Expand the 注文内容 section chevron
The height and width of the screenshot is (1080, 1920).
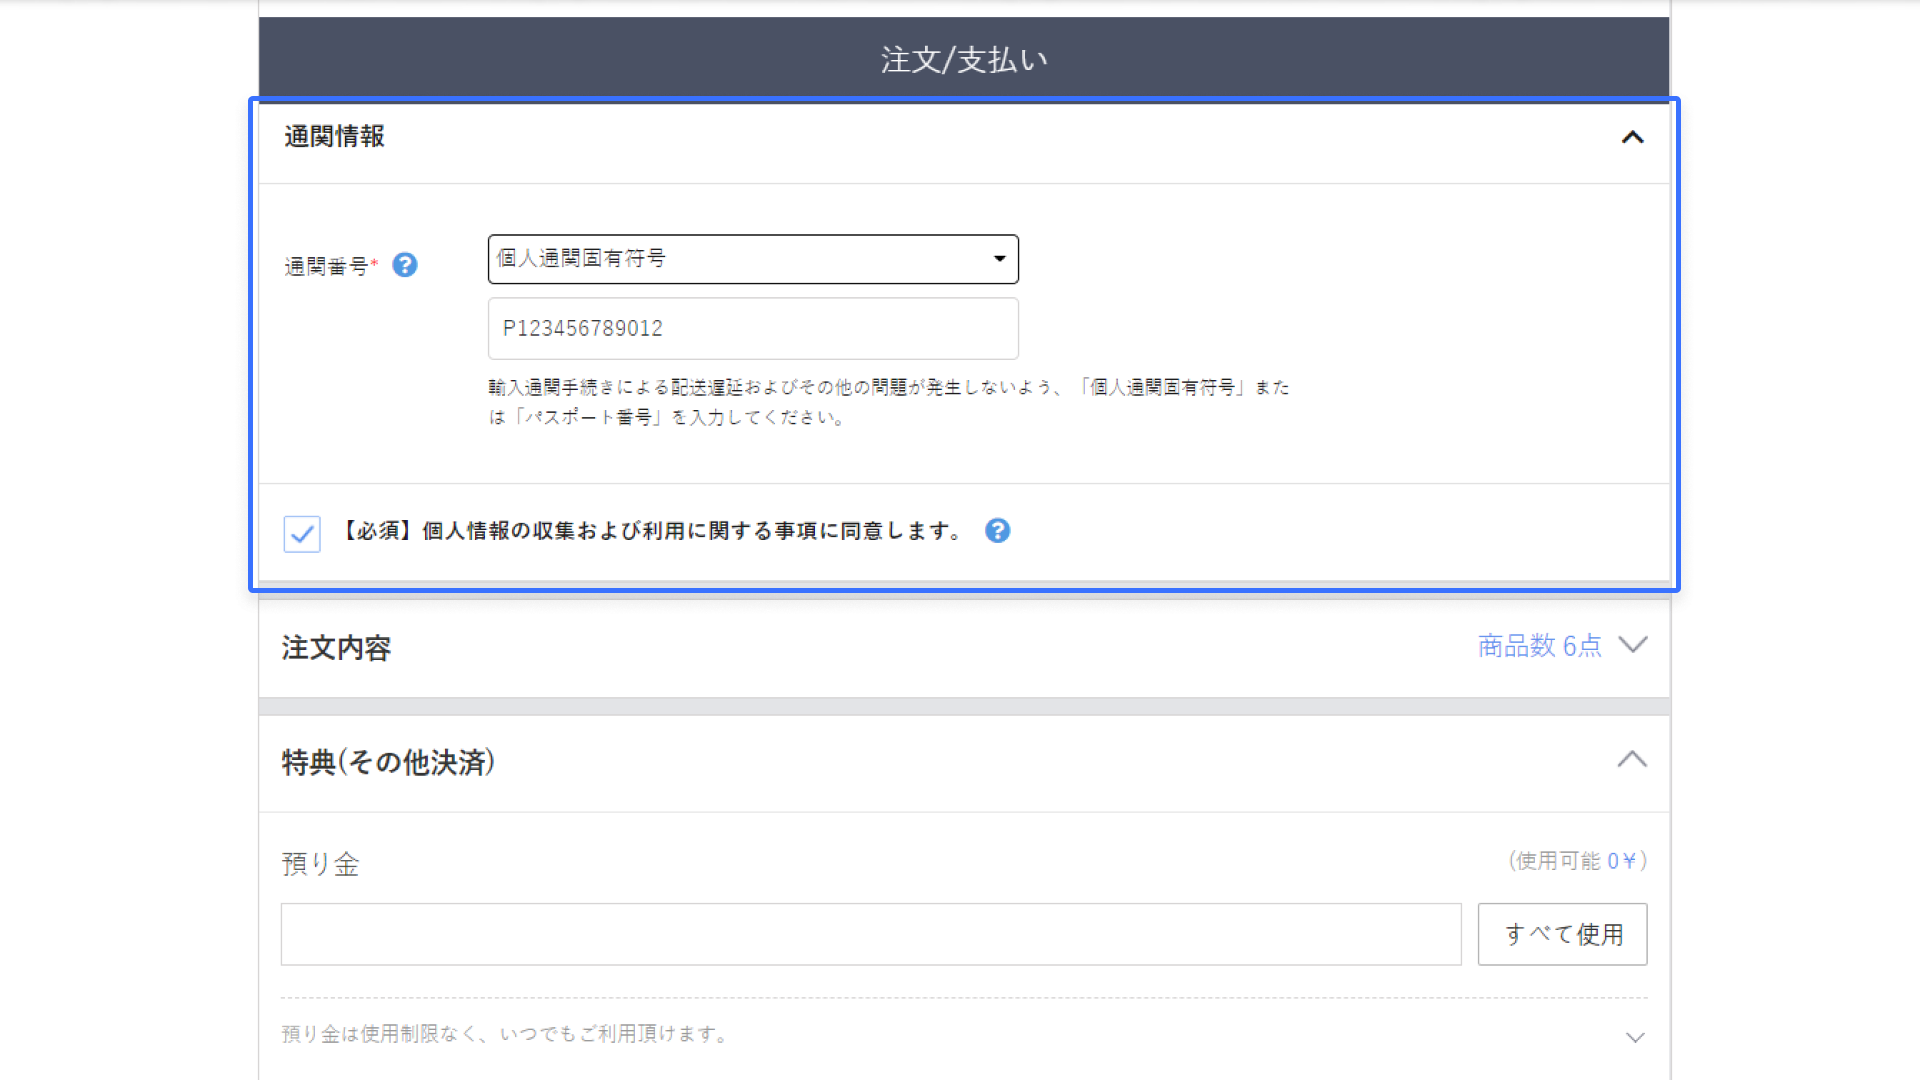[1632, 645]
